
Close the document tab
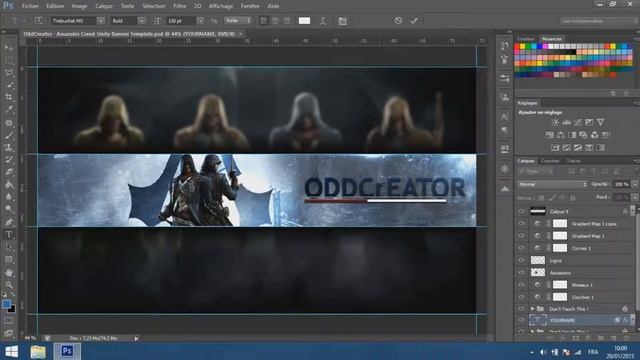241,34
